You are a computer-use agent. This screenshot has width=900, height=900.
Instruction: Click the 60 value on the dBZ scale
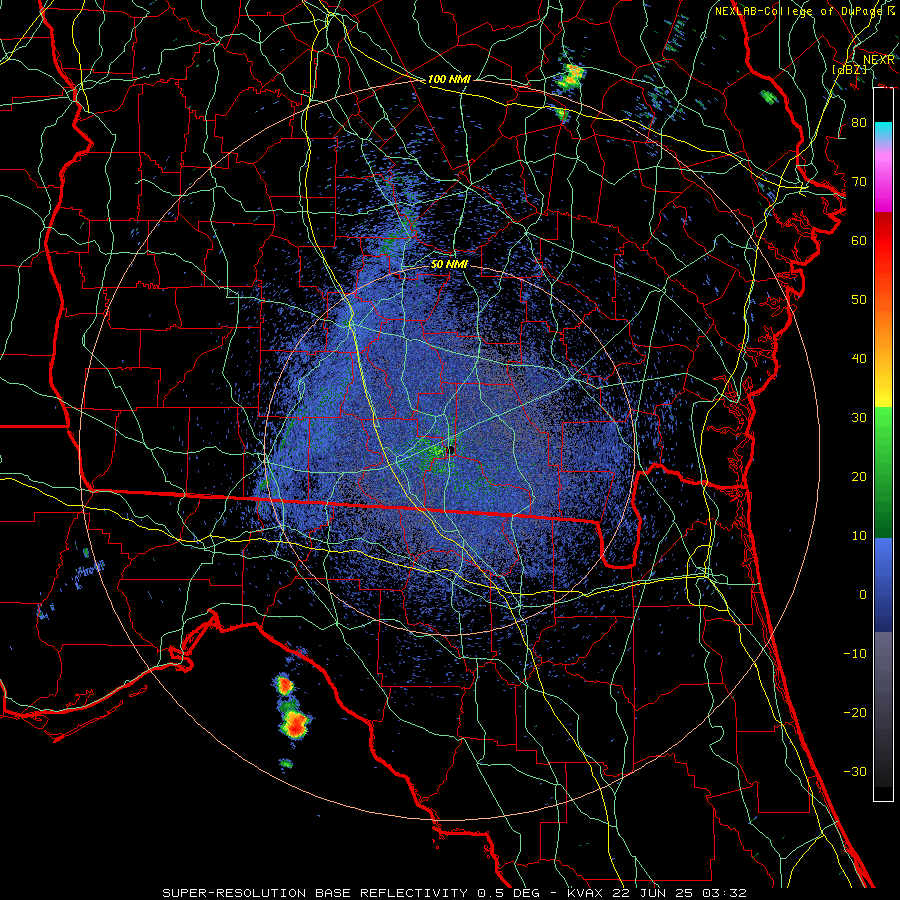coord(859,240)
